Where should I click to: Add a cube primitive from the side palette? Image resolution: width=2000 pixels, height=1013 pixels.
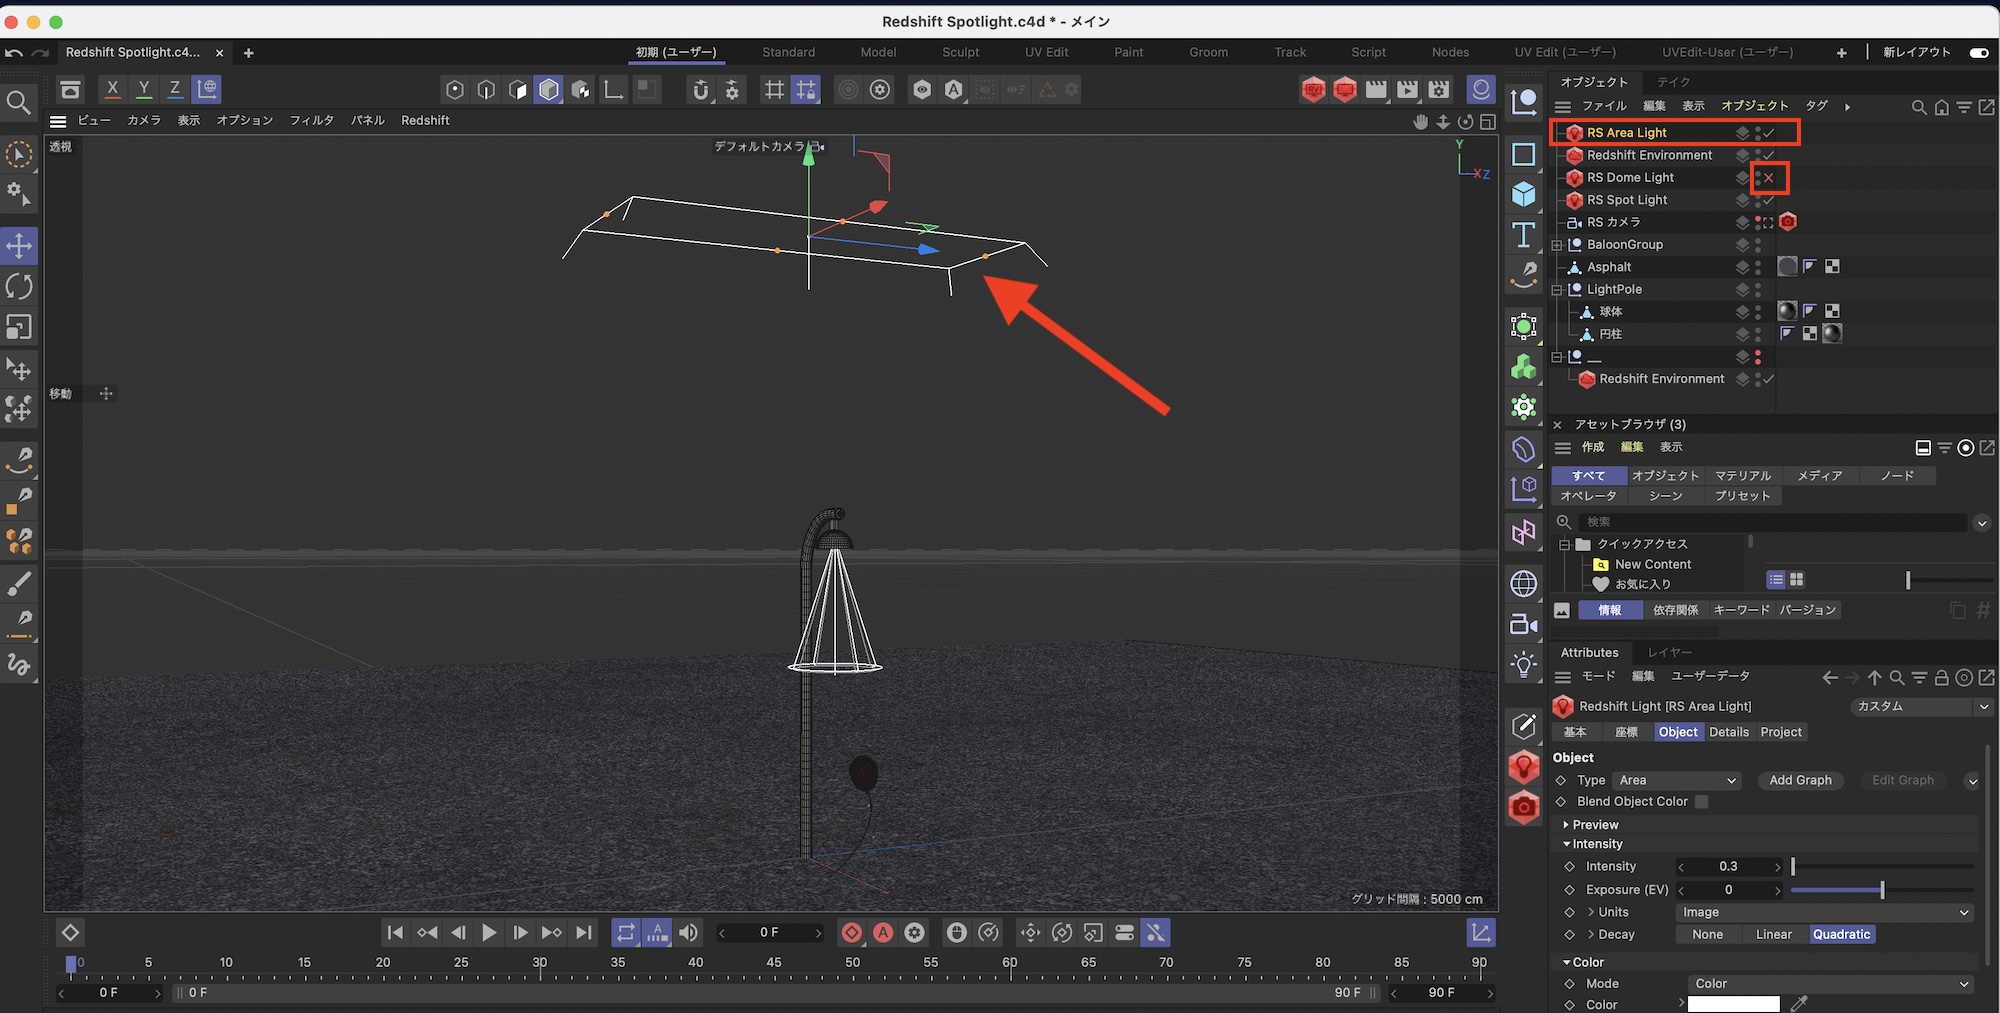click(x=1523, y=194)
